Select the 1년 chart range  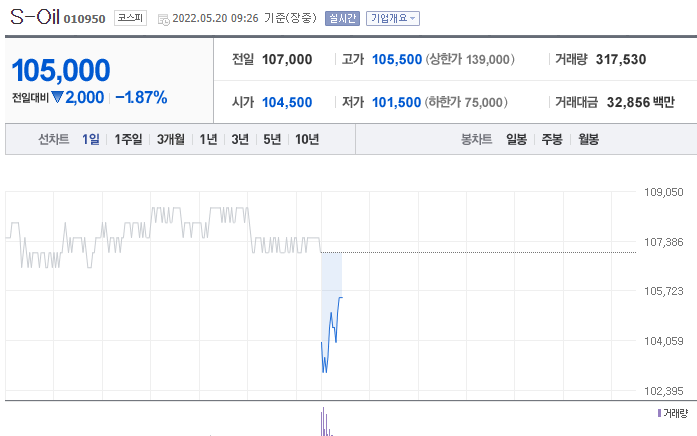(208, 140)
